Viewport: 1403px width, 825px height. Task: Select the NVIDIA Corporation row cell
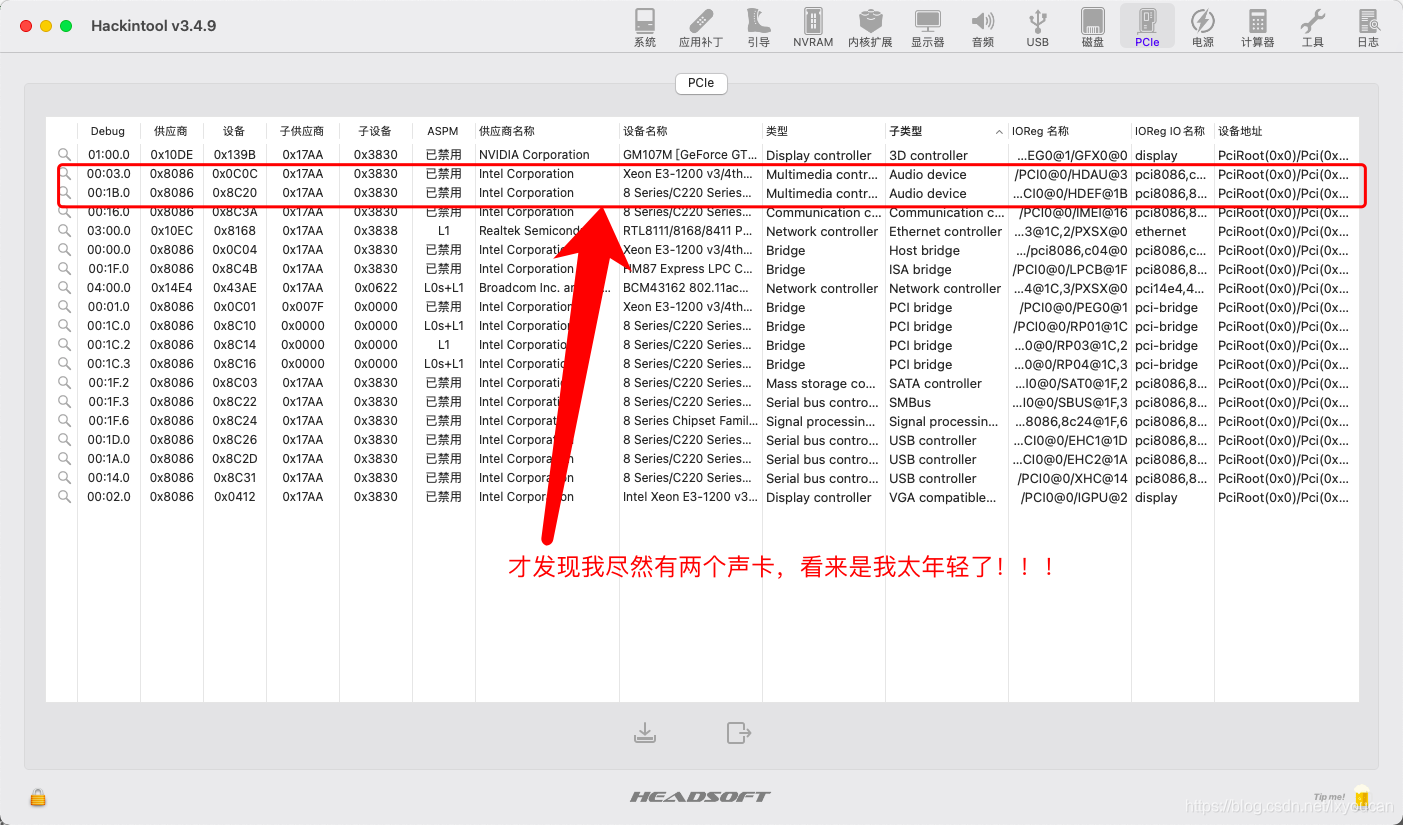coord(534,155)
